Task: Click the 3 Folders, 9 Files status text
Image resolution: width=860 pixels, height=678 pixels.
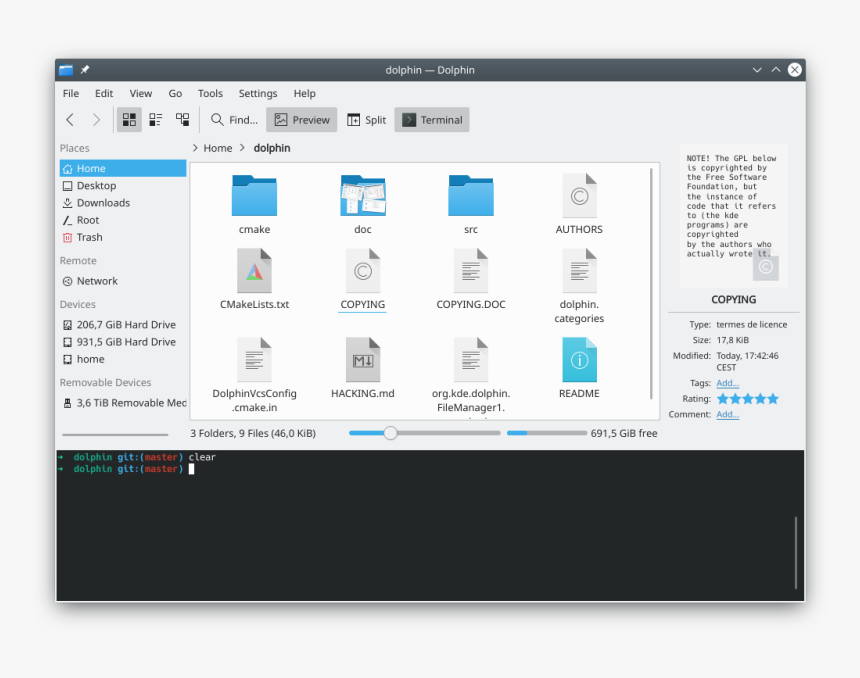Action: (x=253, y=433)
